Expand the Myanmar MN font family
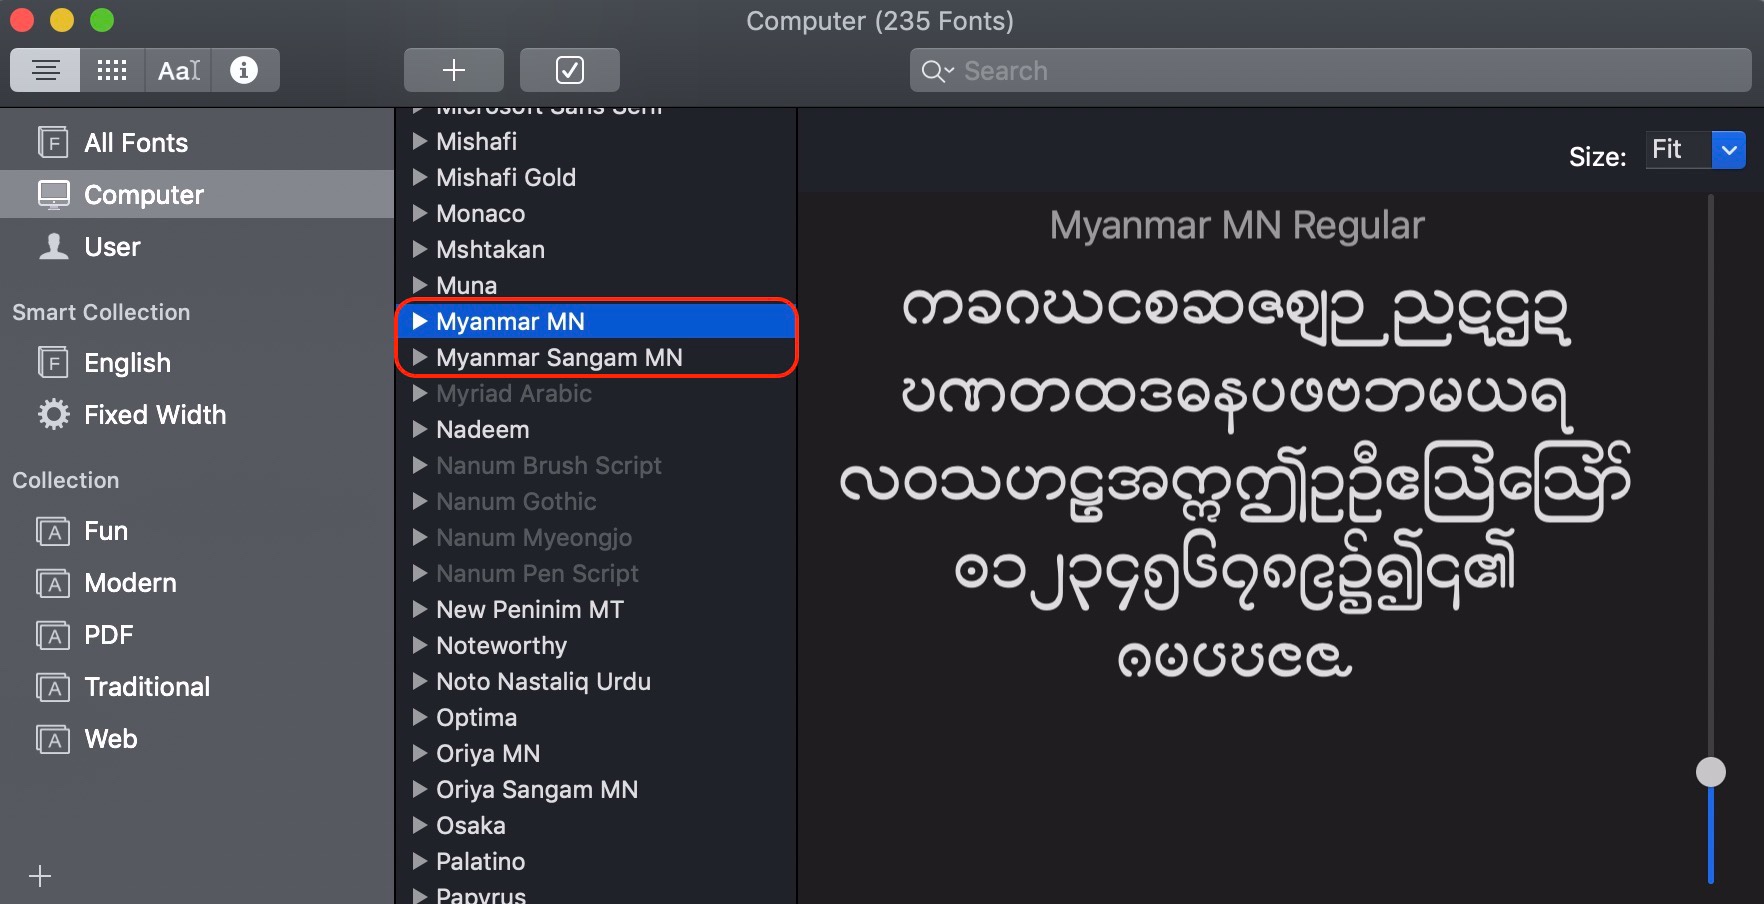 (419, 321)
